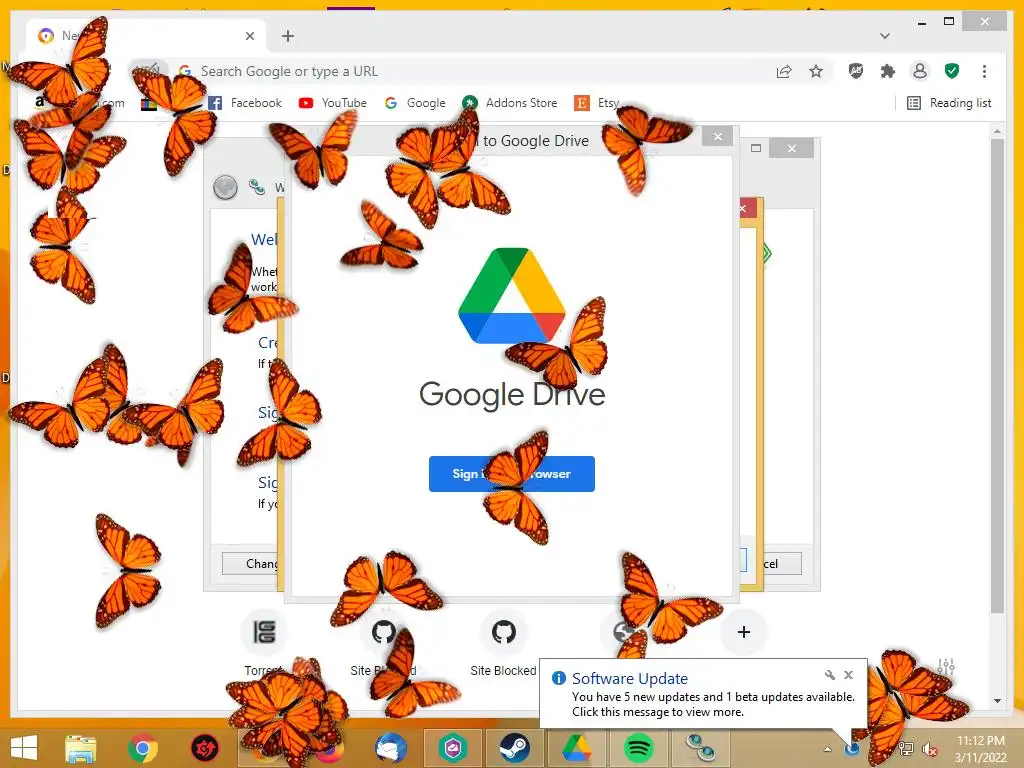
Task: Add a new shortcut with plus
Action: 743,632
